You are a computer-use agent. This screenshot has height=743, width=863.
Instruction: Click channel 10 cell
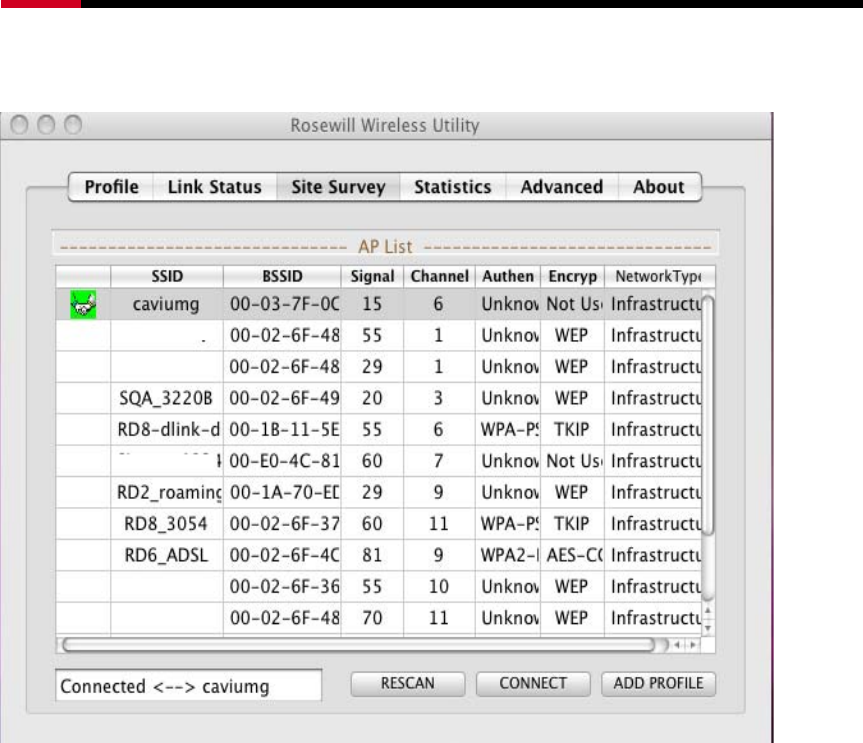pos(439,587)
